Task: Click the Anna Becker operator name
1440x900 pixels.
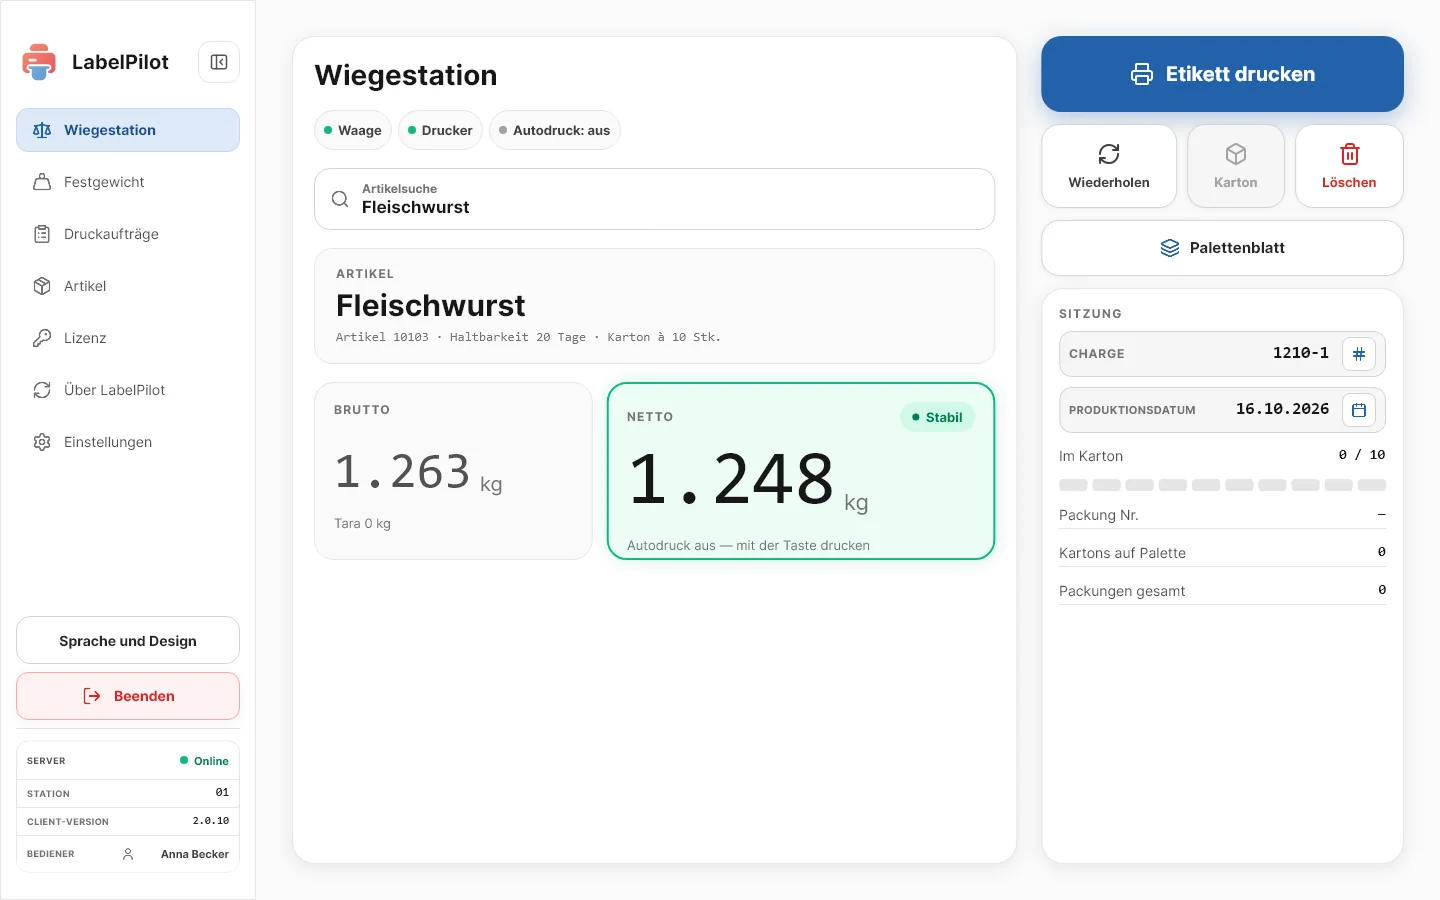Action: [x=195, y=854]
